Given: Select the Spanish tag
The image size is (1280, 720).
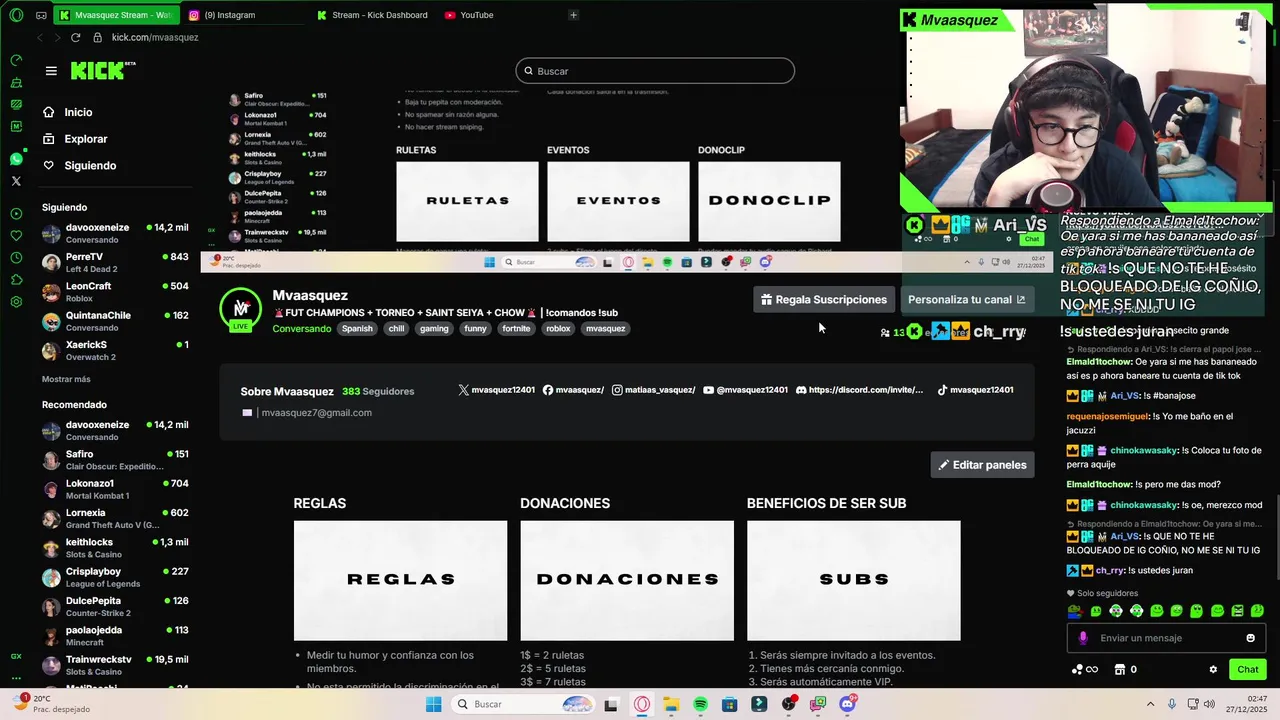Looking at the screenshot, I should [357, 328].
